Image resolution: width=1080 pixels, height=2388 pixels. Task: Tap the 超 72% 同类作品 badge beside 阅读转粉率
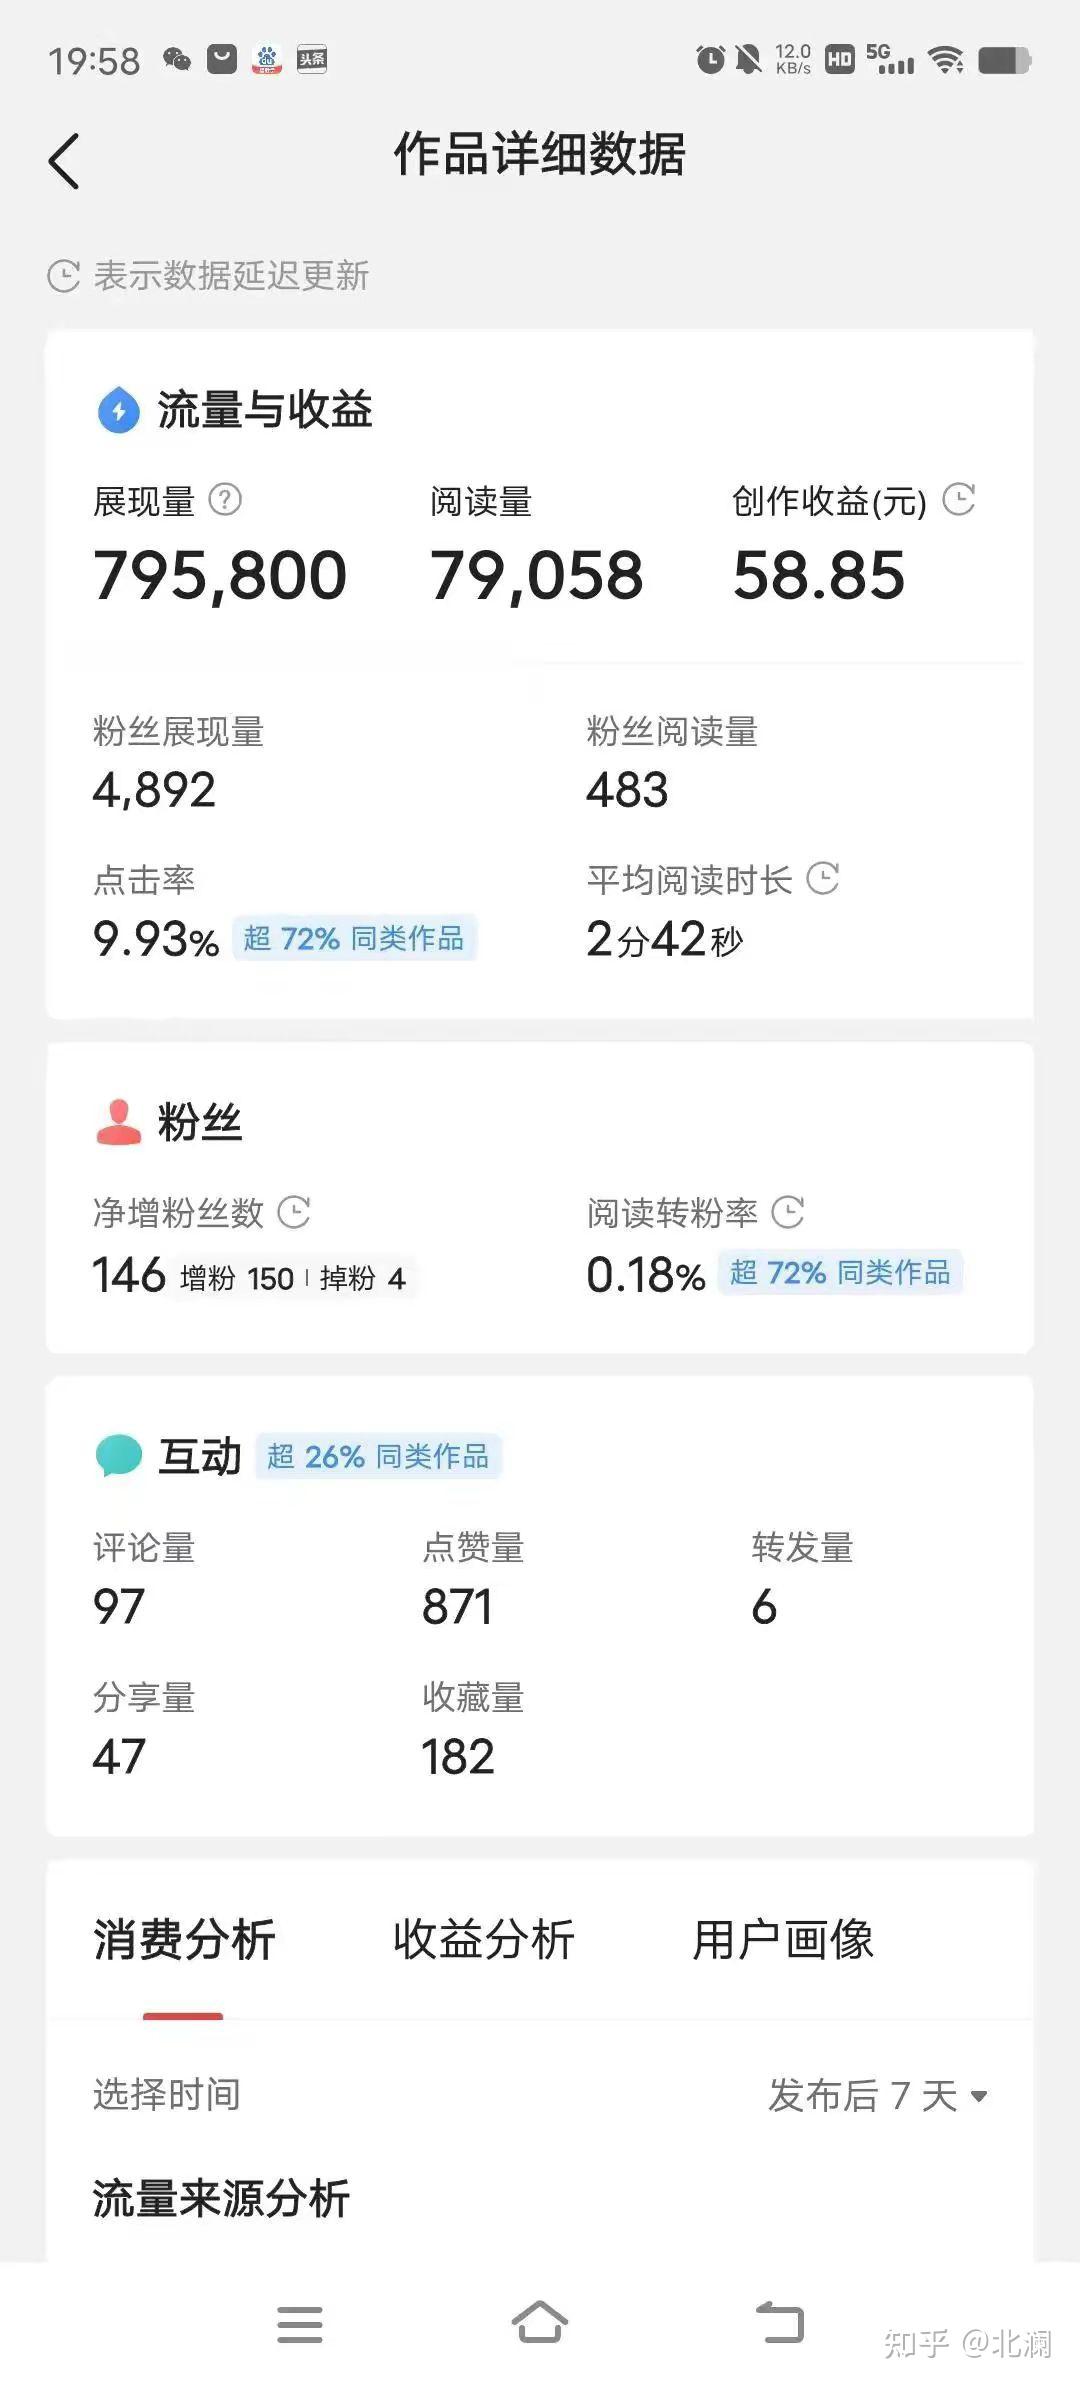pyautogui.click(x=840, y=1272)
